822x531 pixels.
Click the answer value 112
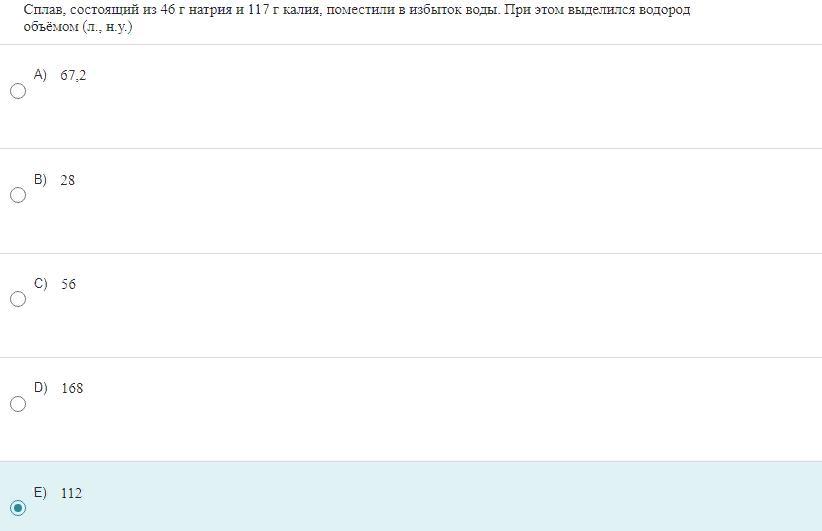(71, 493)
